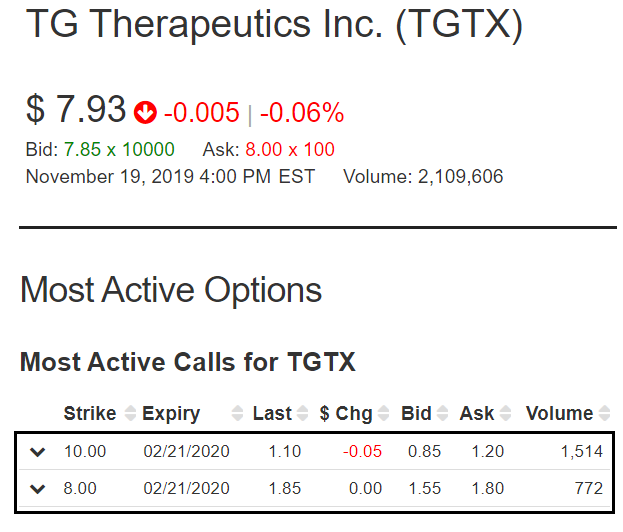623x532 pixels.
Task: Click sort arrows next to Last
Action: (x=302, y=413)
